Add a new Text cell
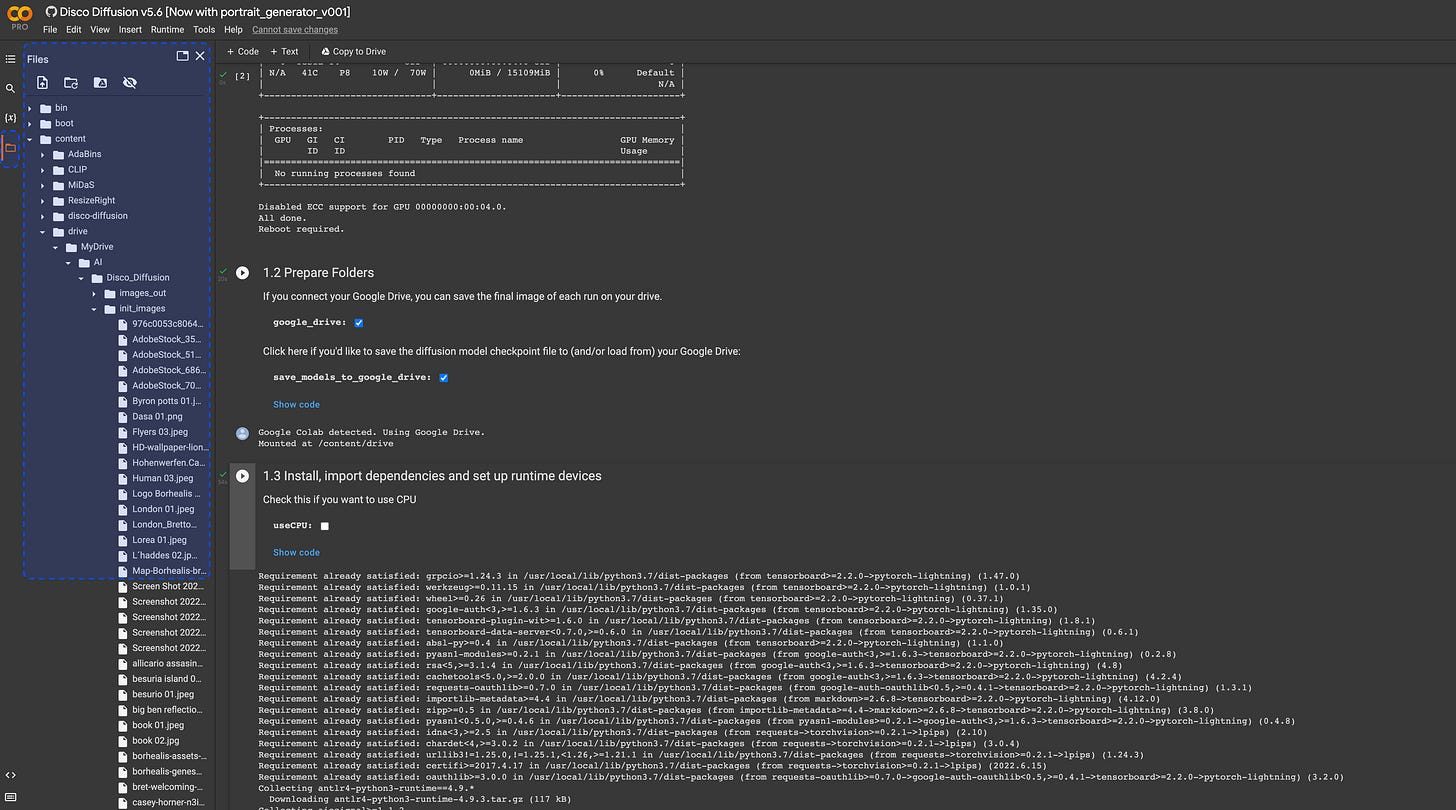The image size is (1456, 810). click(285, 51)
